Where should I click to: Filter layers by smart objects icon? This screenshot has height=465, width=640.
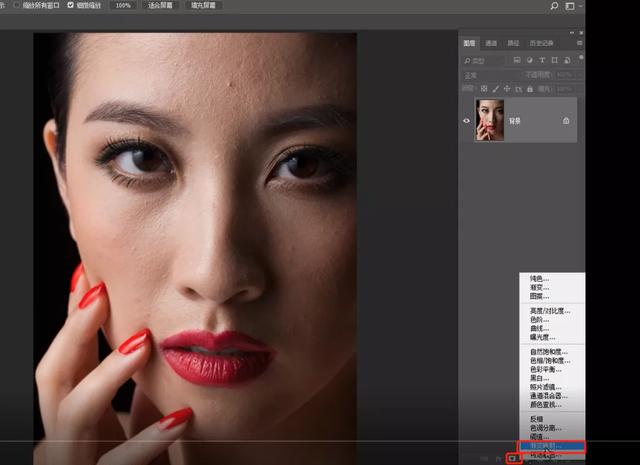[x=567, y=60]
